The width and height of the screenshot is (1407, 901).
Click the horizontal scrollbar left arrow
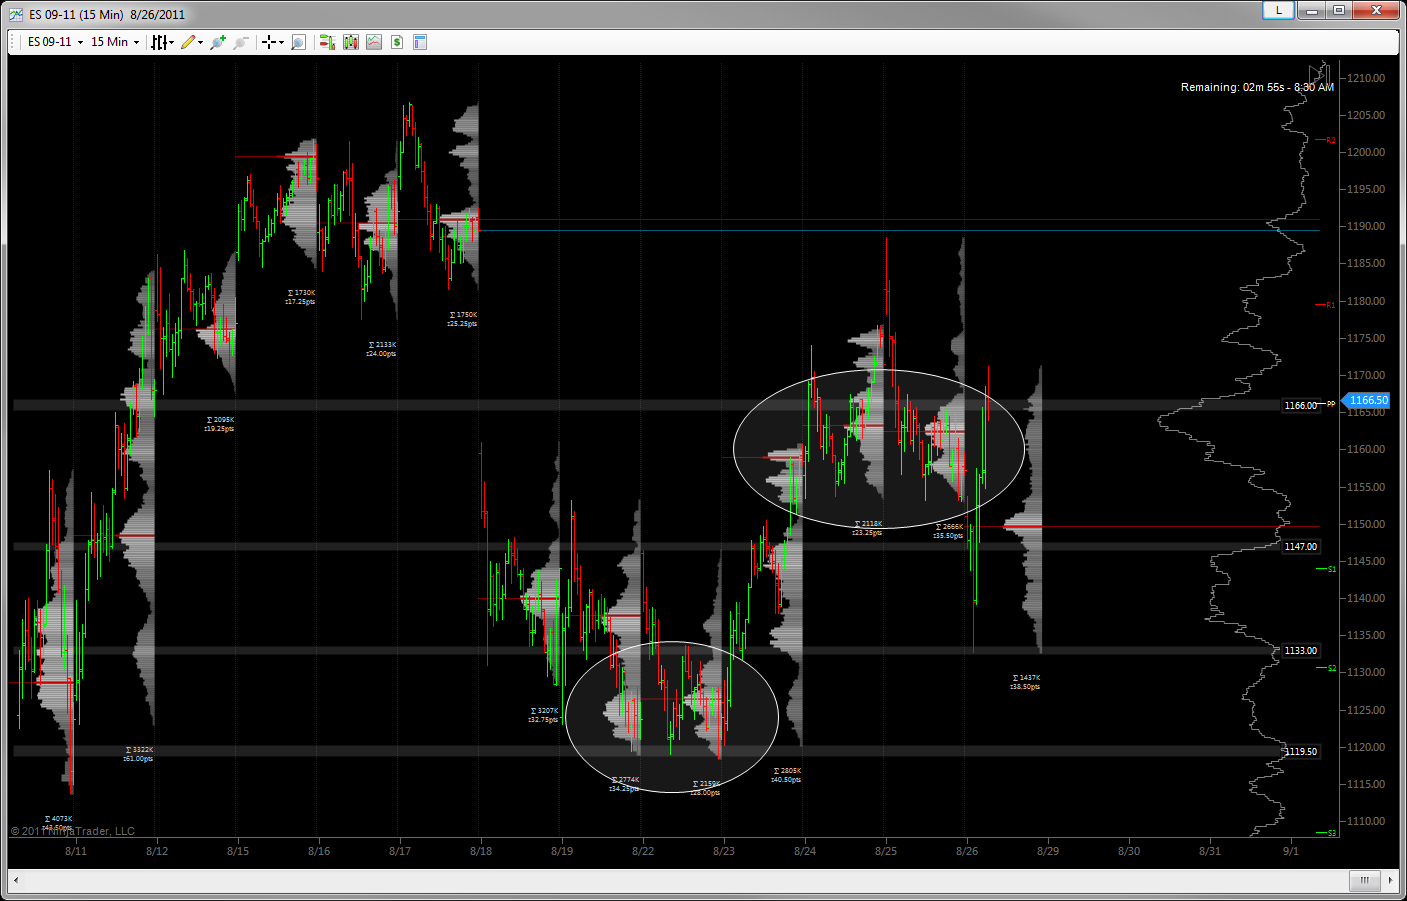(x=16, y=880)
